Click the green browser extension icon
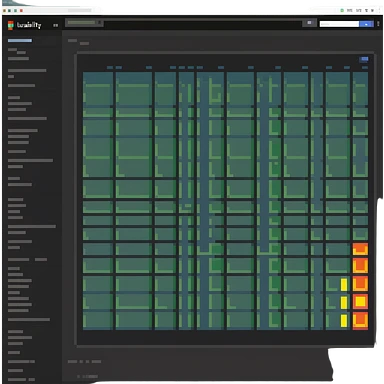384x384 pixels. point(342,11)
